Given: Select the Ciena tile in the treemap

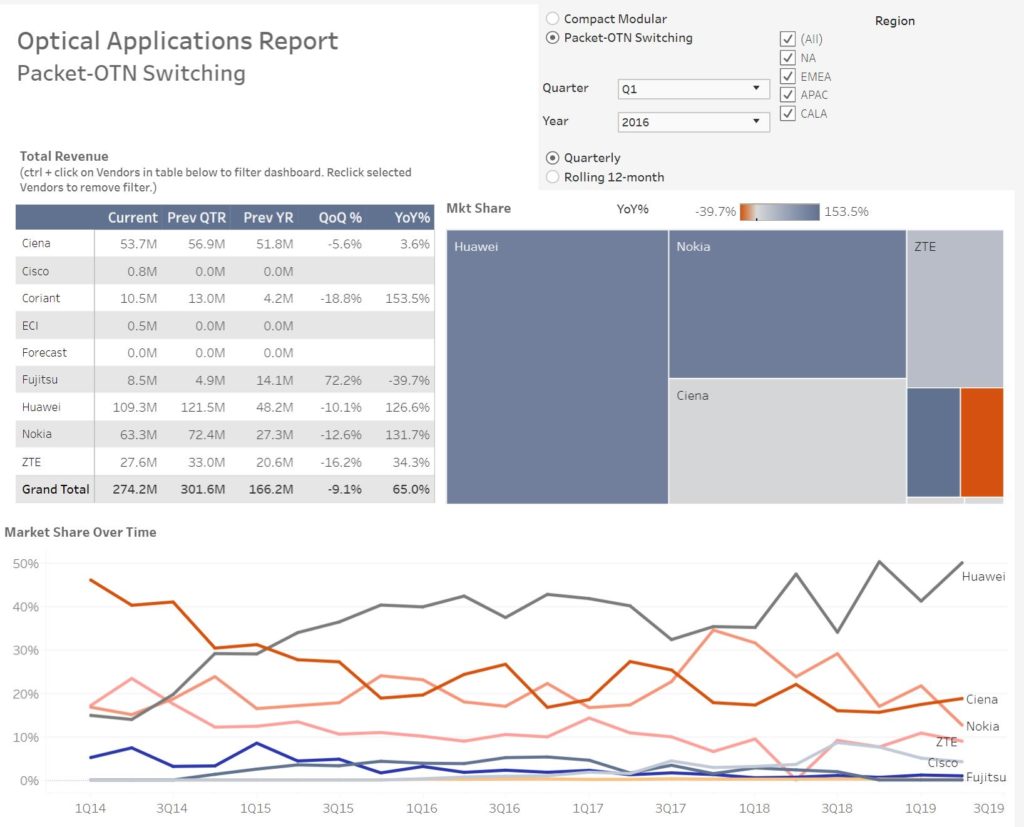Looking at the screenshot, I should point(788,441).
